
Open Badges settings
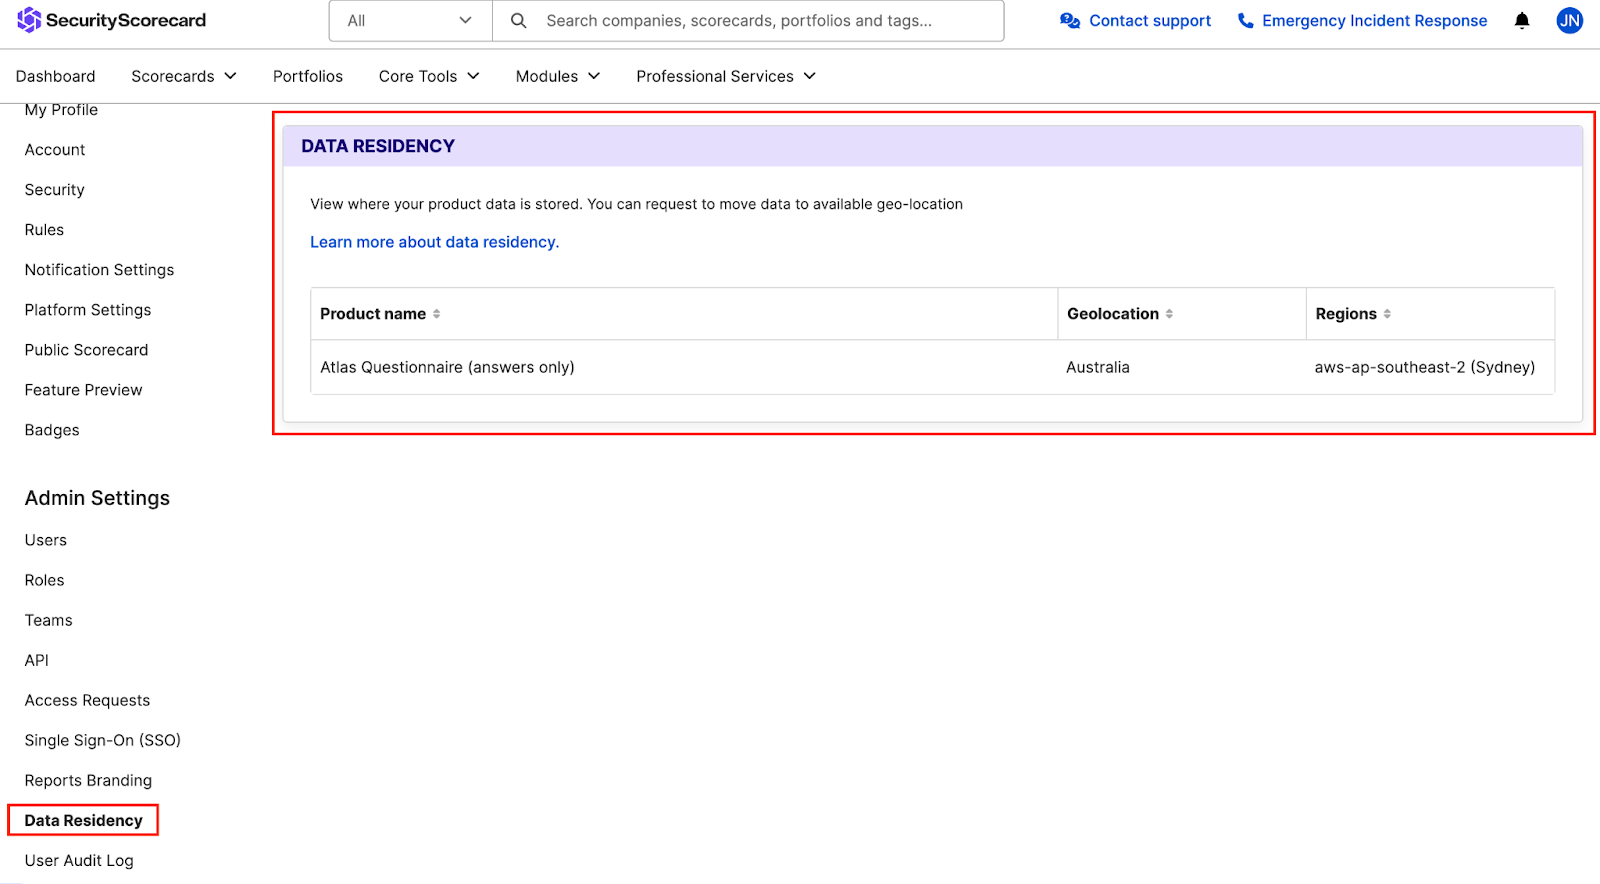pyautogui.click(x=52, y=430)
